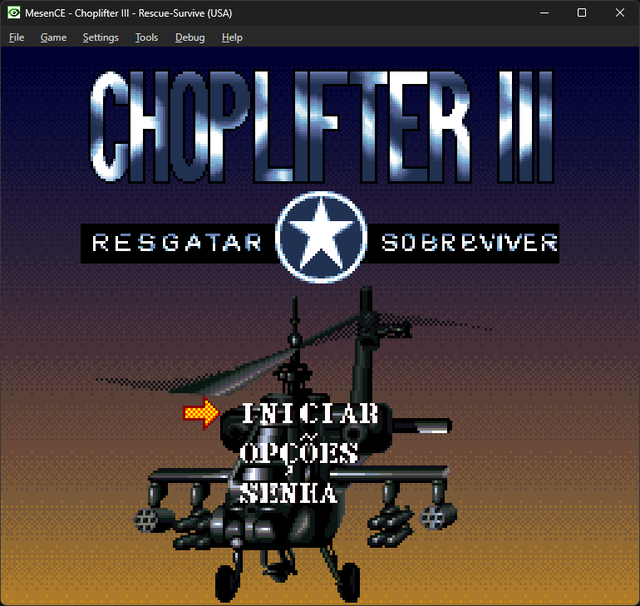Click the RESGATAR subtitle text
640x606 pixels.
[176, 243]
